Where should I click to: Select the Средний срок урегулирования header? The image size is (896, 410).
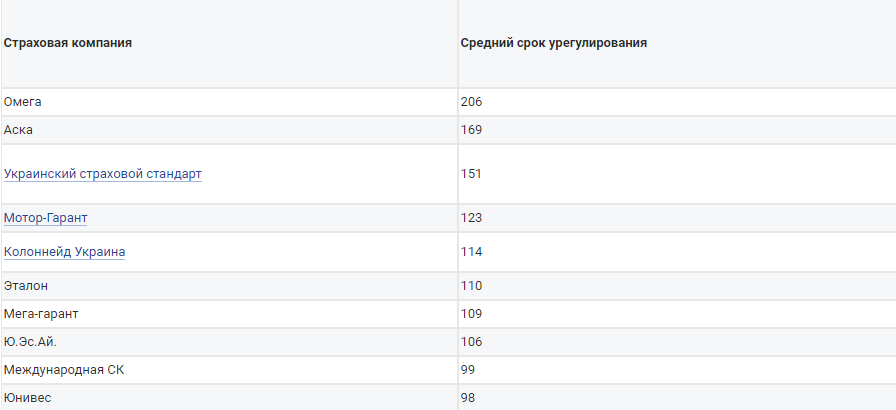tap(553, 44)
